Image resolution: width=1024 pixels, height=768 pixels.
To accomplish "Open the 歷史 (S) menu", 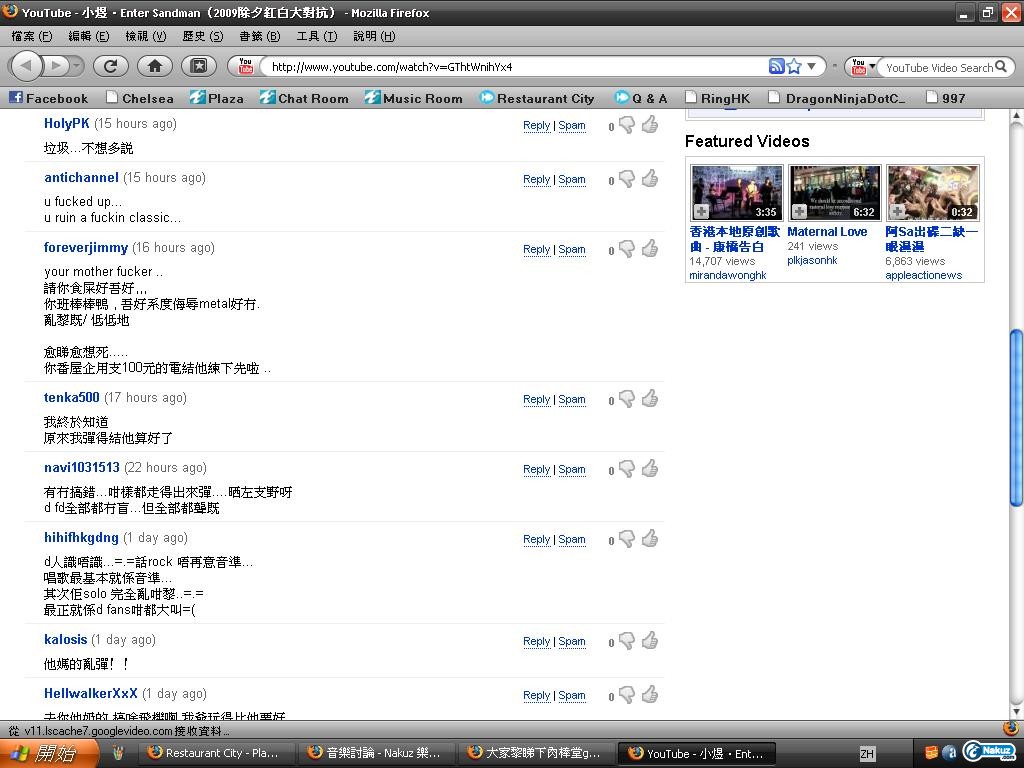I will 202,36.
